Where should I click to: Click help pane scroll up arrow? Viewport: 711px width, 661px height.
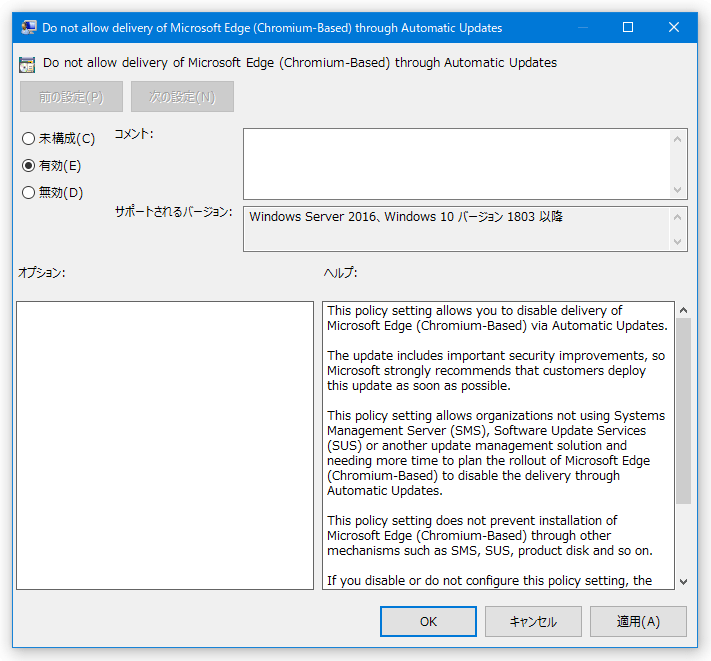point(684,310)
